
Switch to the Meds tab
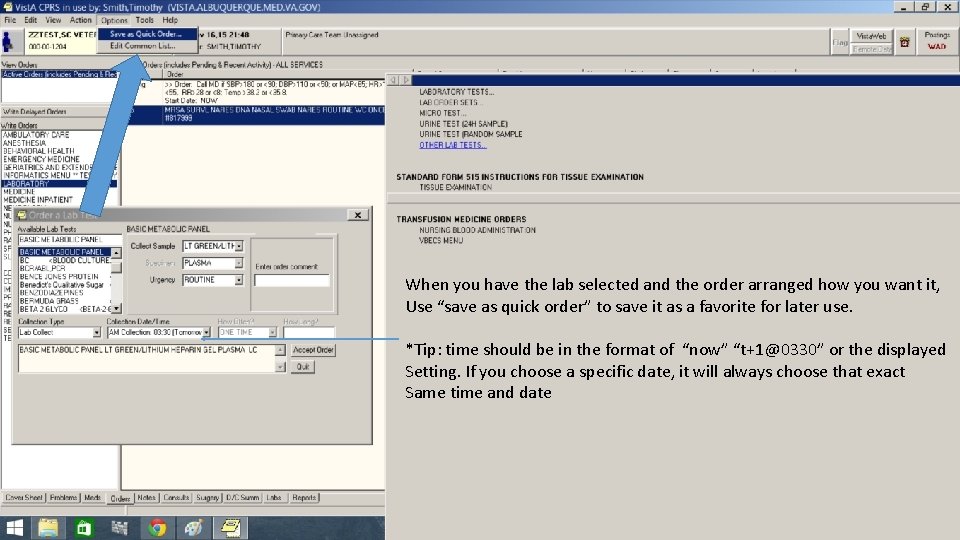92,498
